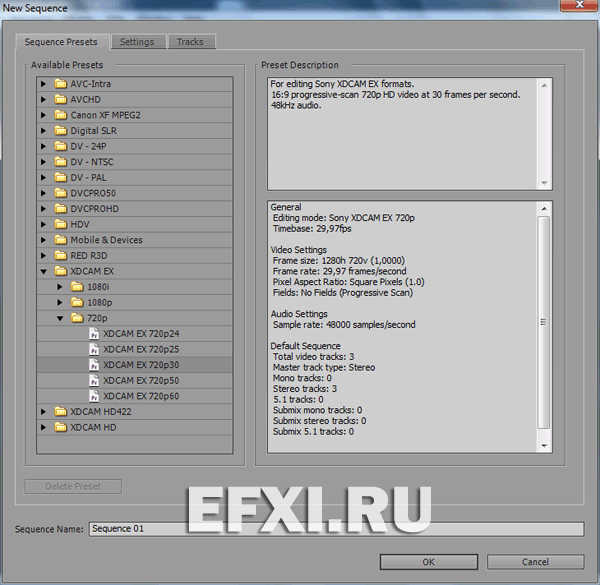Click the HDV folder icon

point(60,224)
